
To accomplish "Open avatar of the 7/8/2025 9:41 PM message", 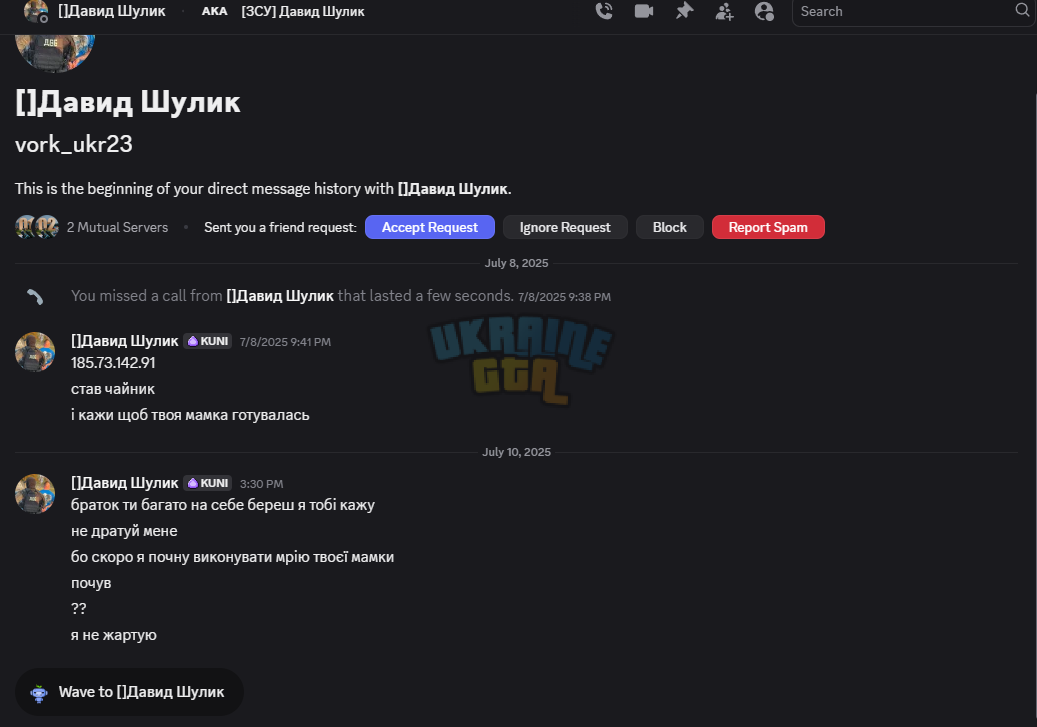I will (x=35, y=351).
